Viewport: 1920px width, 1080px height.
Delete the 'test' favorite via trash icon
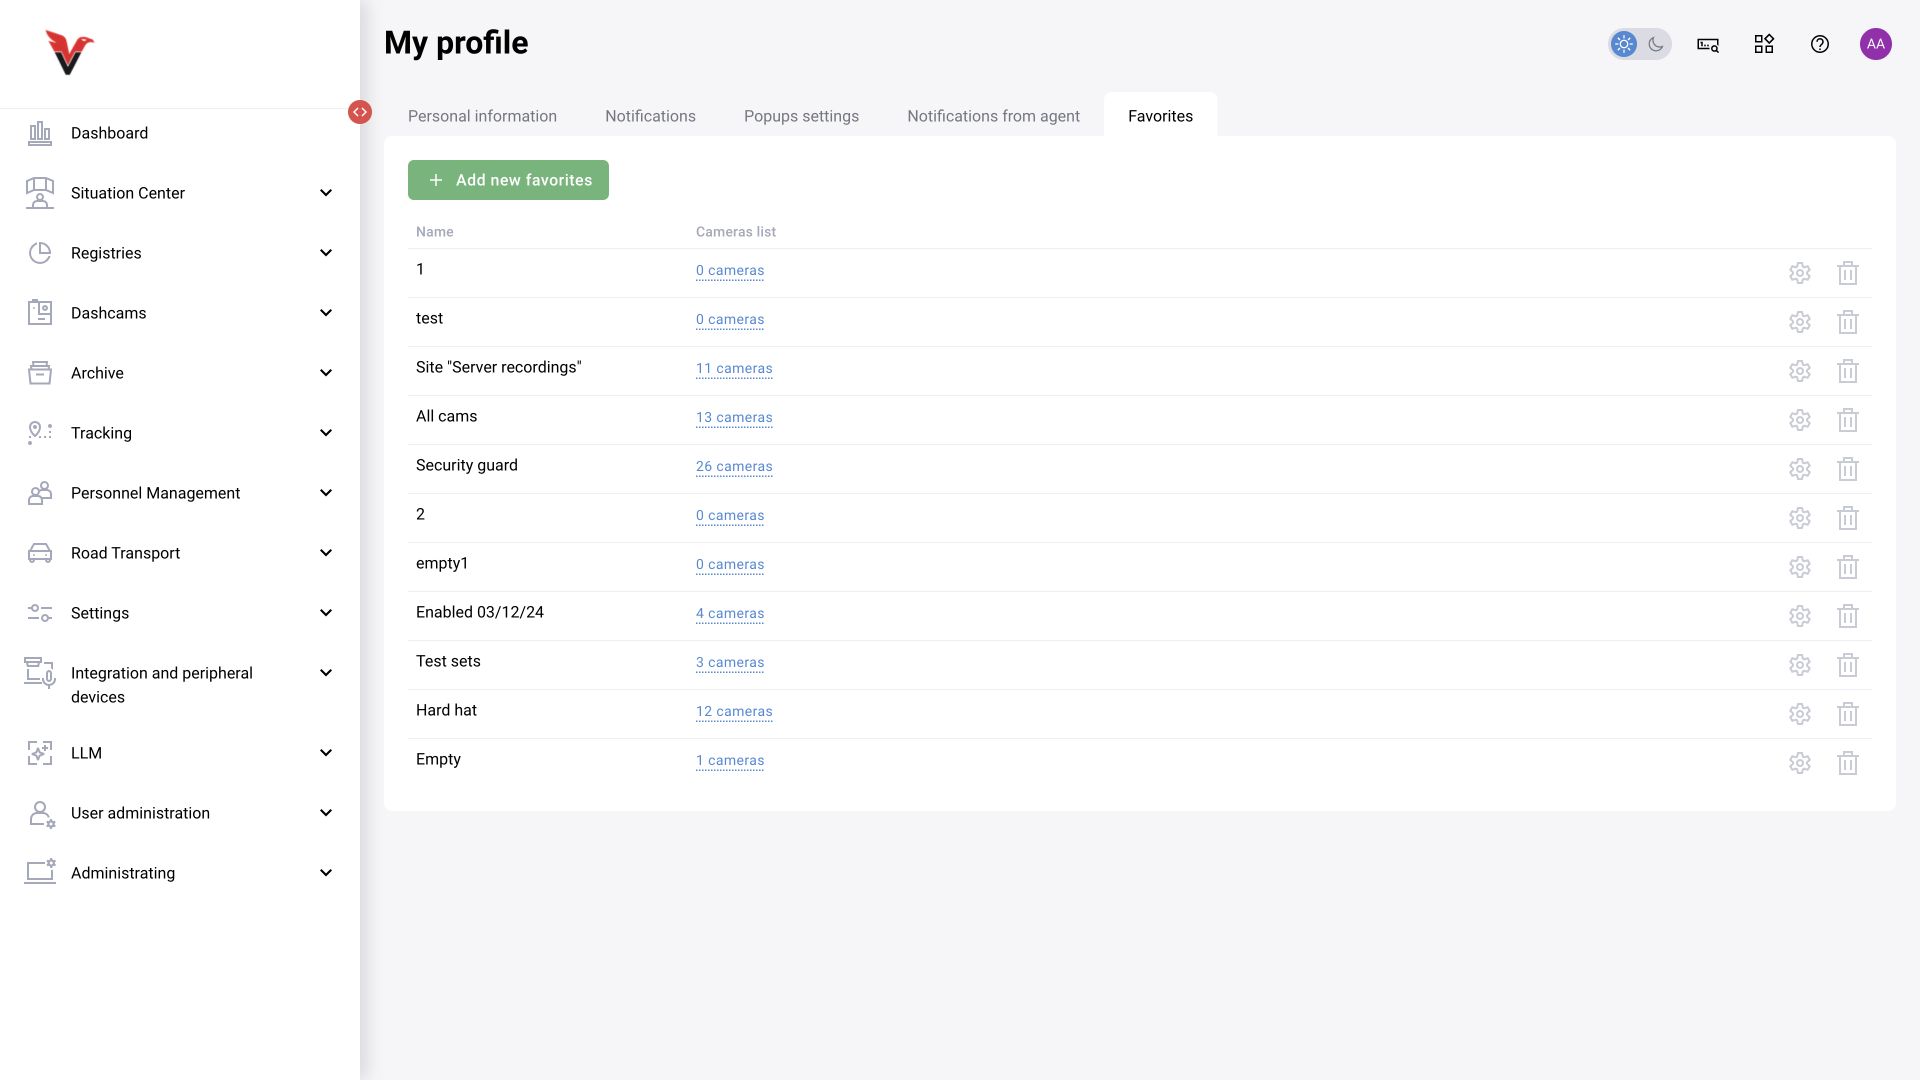pyautogui.click(x=1848, y=322)
